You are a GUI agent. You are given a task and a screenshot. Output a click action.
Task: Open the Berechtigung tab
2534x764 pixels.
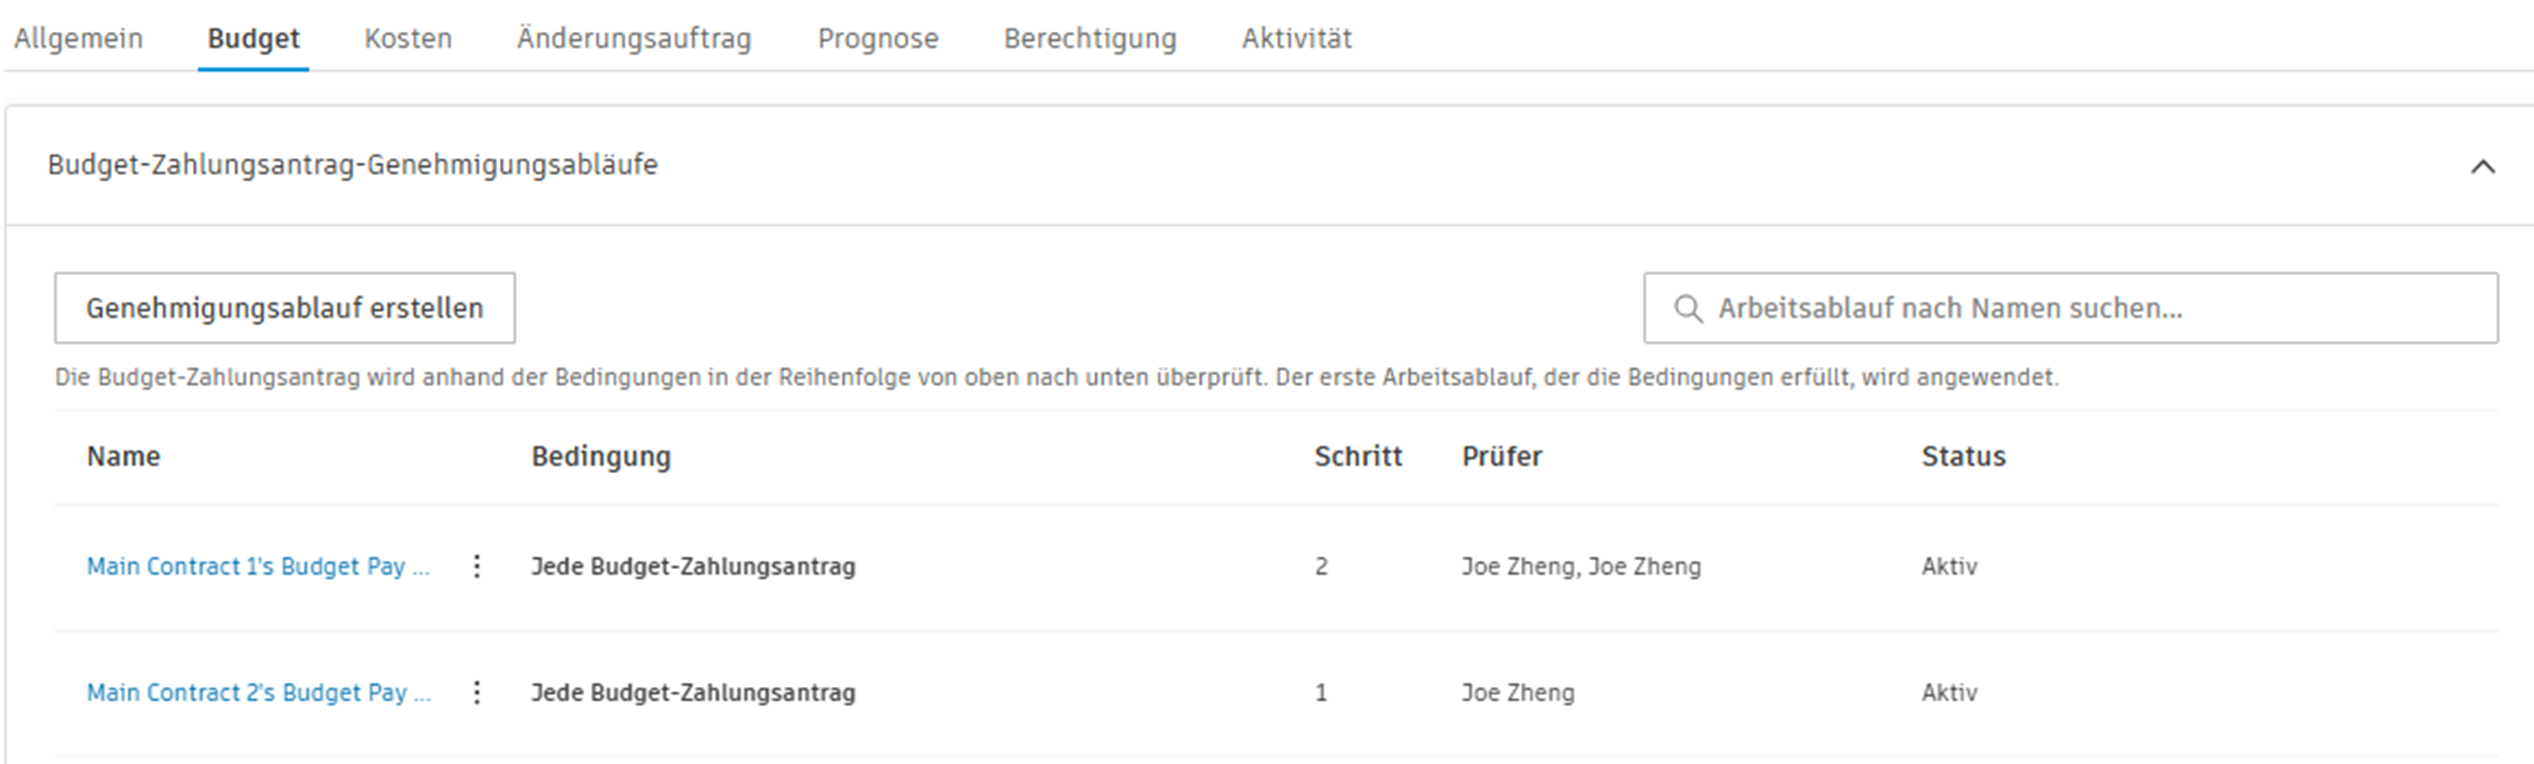point(1090,38)
